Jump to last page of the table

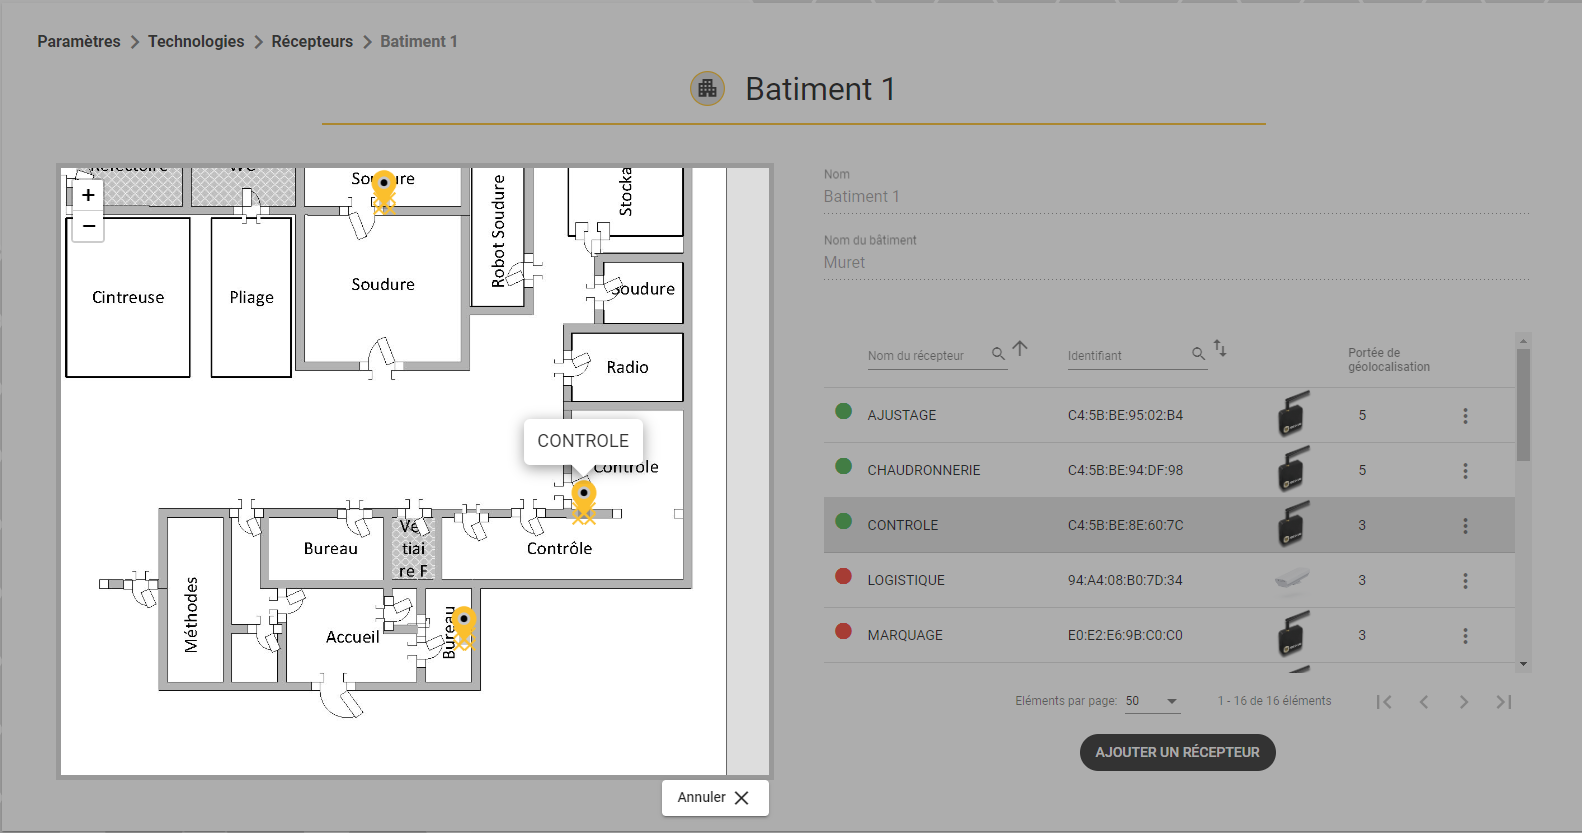point(1504,702)
